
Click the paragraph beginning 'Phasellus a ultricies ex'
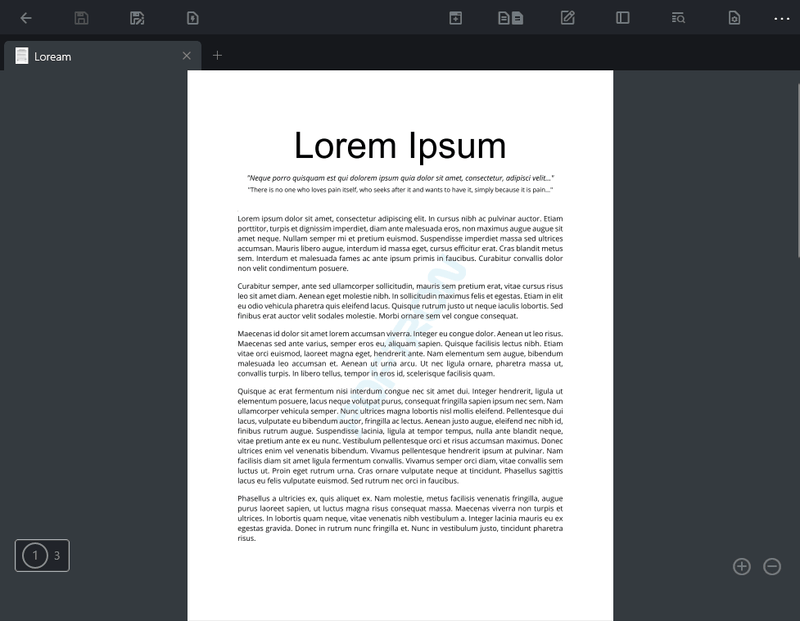pos(400,518)
